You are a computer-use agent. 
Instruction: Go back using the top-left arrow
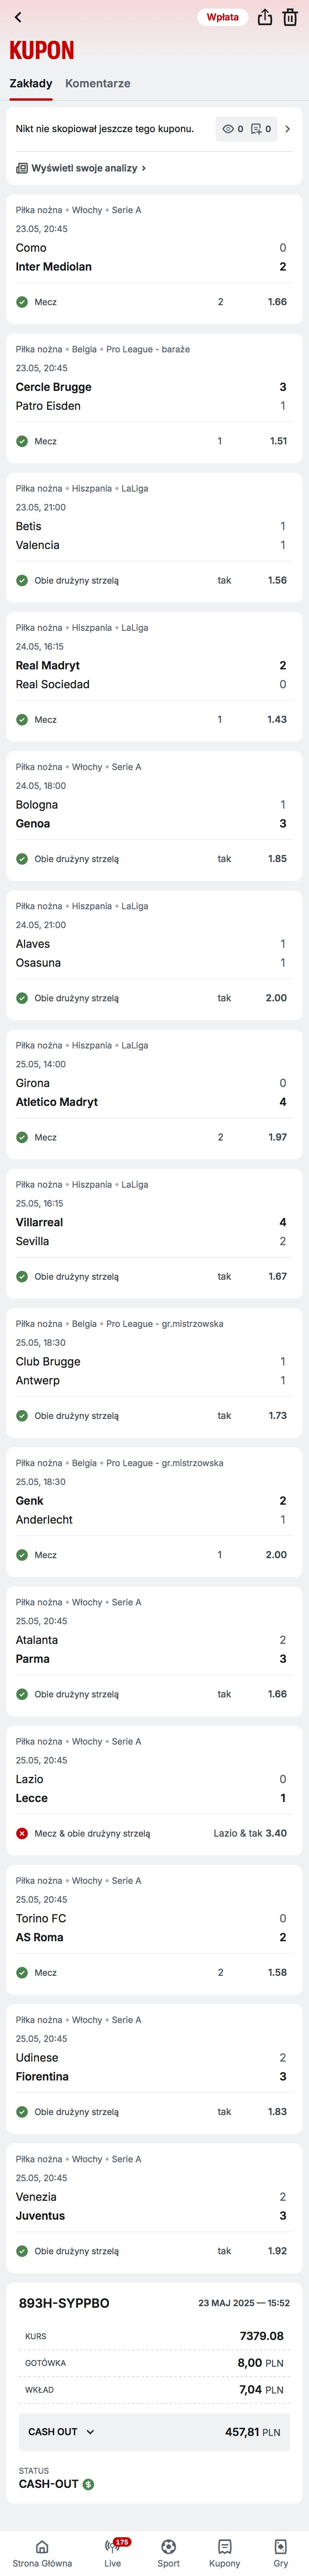point(18,17)
